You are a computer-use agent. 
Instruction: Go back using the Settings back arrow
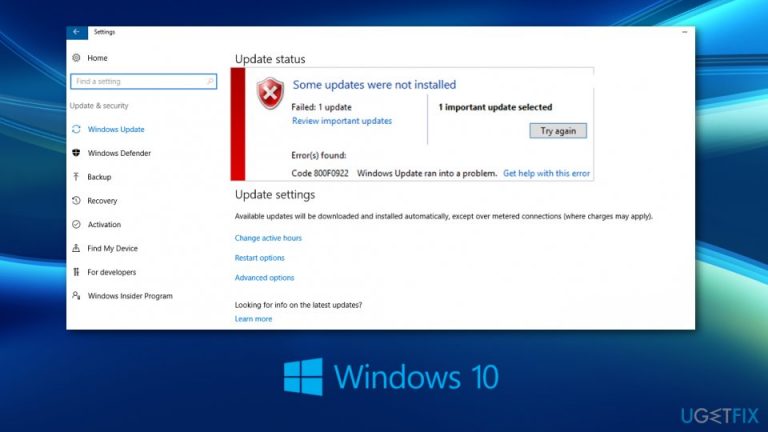tap(76, 32)
